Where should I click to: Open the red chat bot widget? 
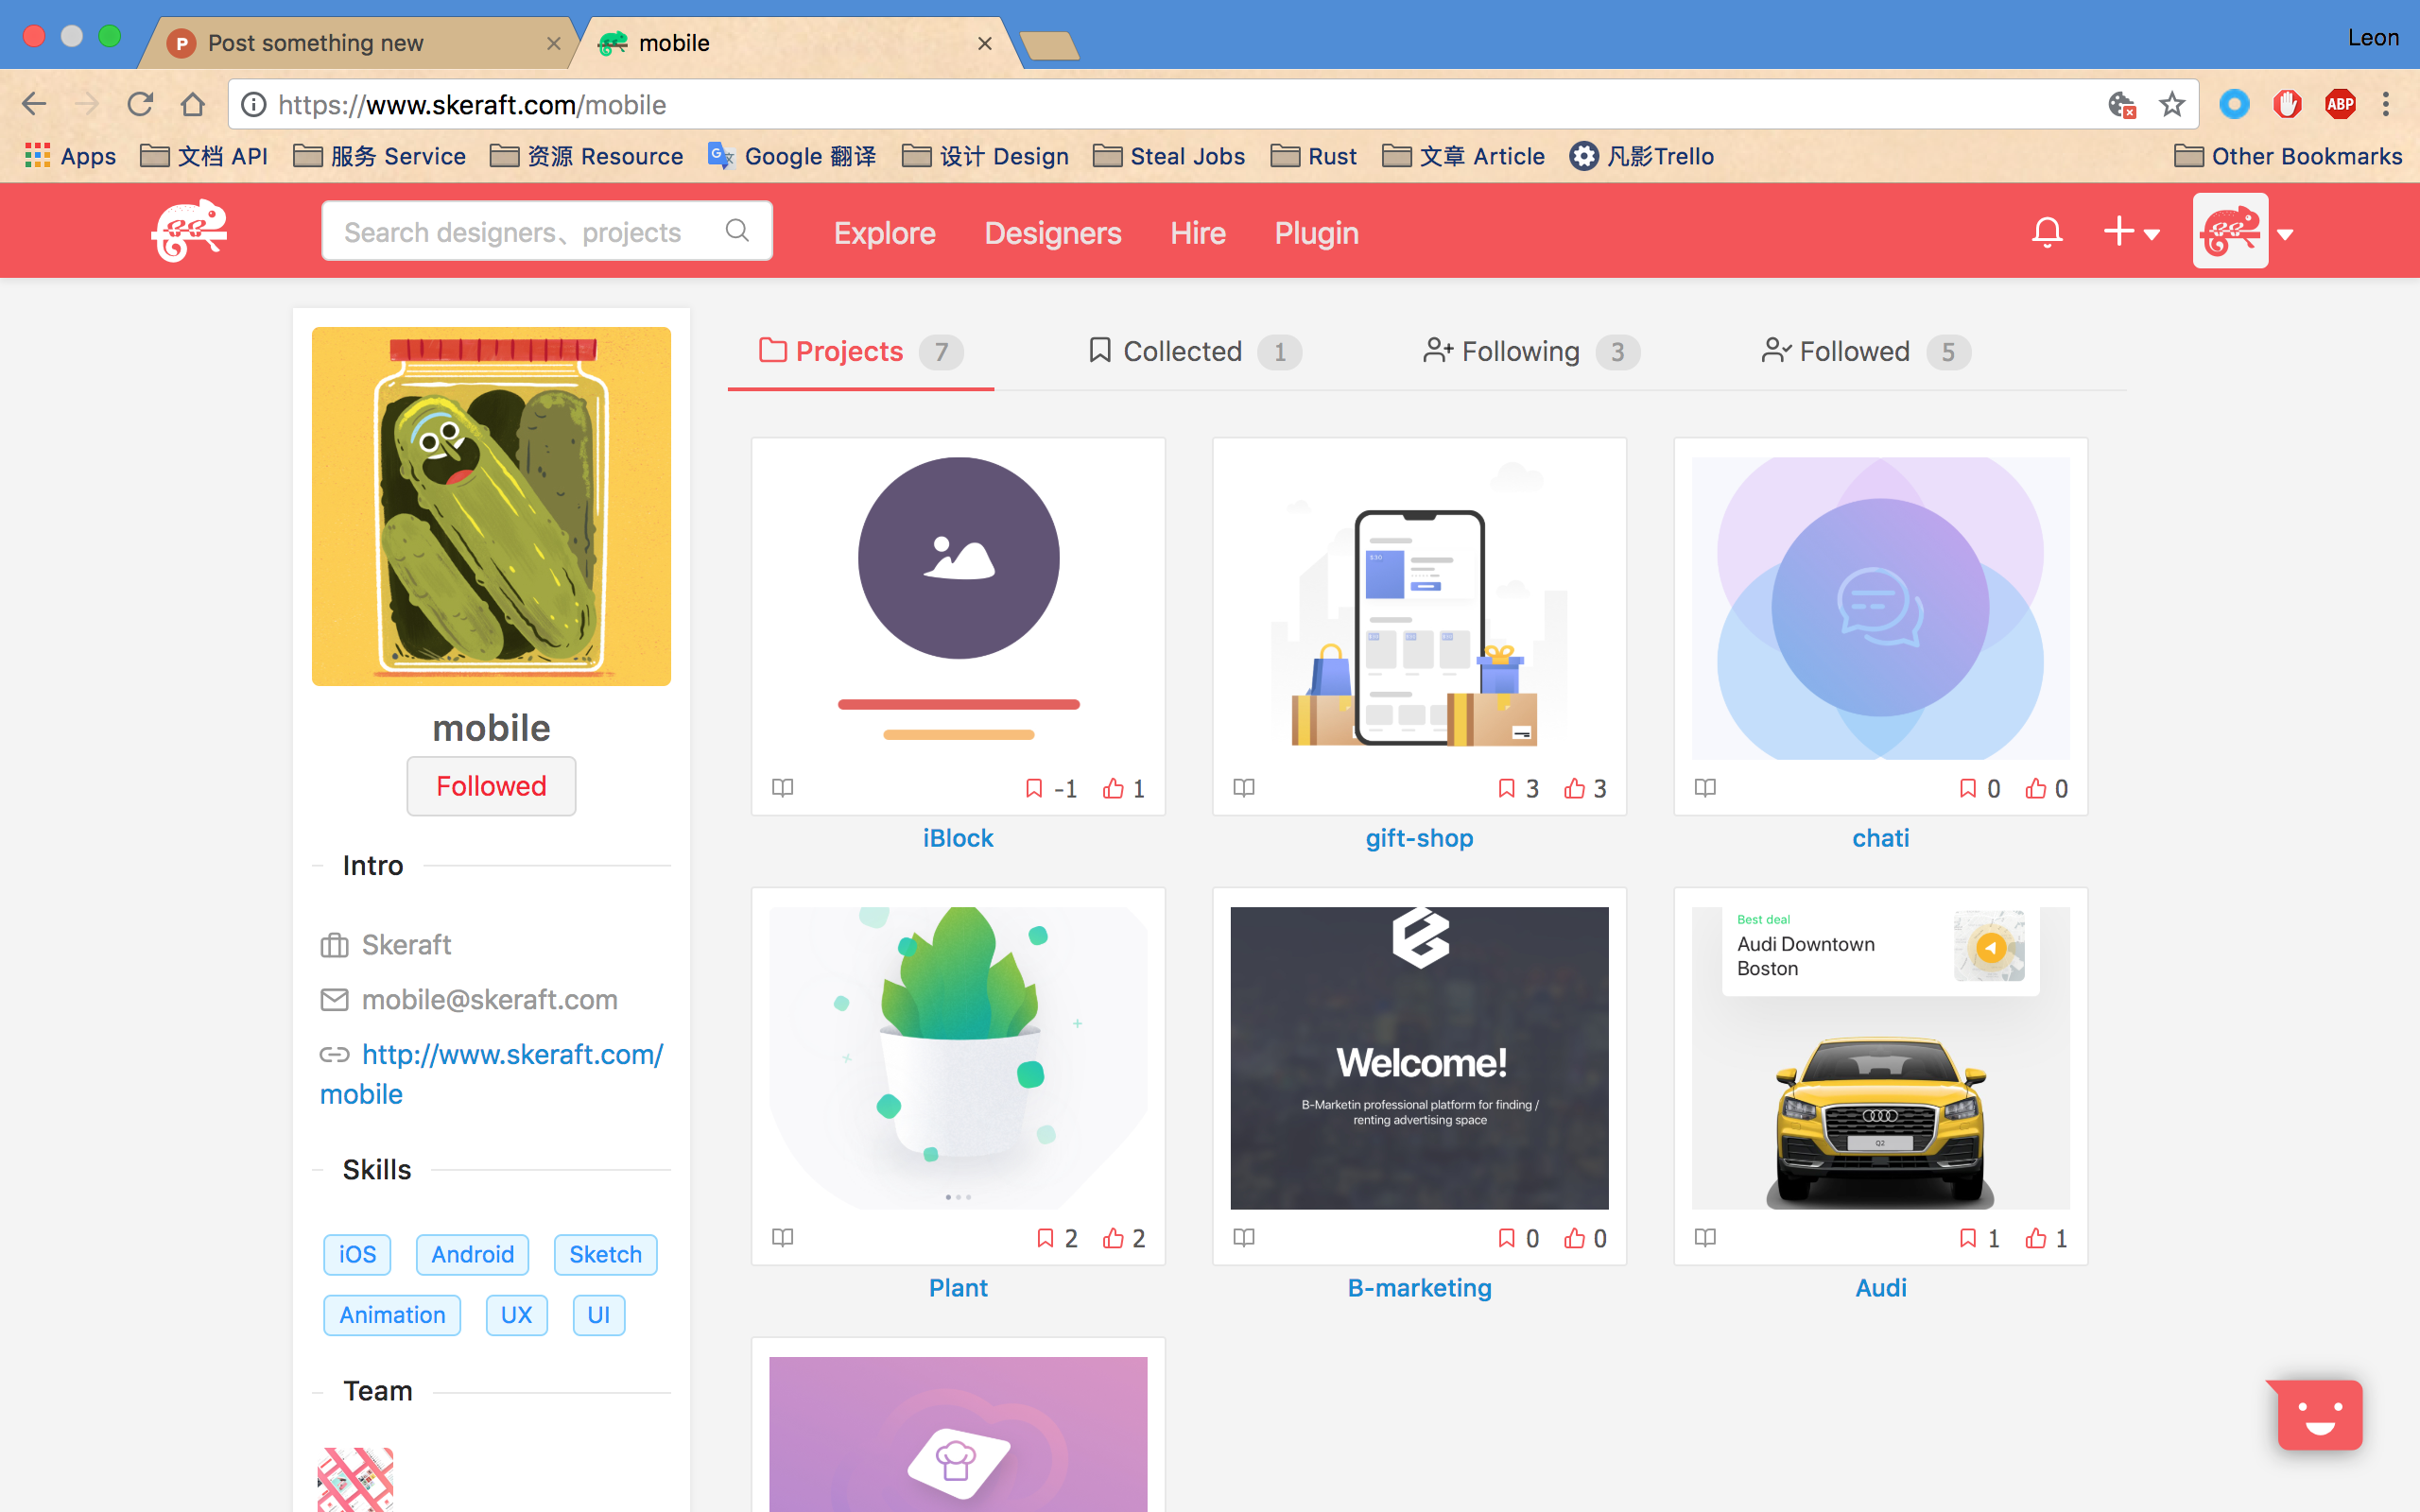2319,1414
